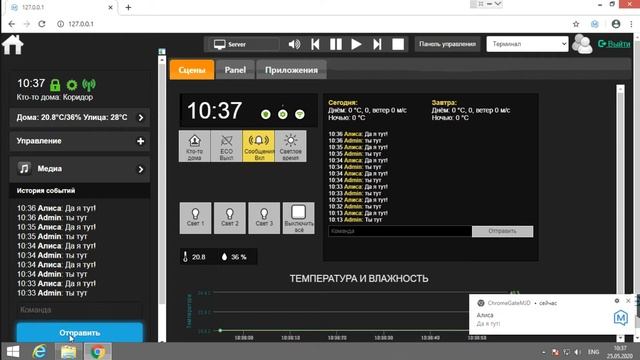The height and width of the screenshot is (360, 640).
Task: Toggle the Светлое время tile
Action: click(291, 146)
